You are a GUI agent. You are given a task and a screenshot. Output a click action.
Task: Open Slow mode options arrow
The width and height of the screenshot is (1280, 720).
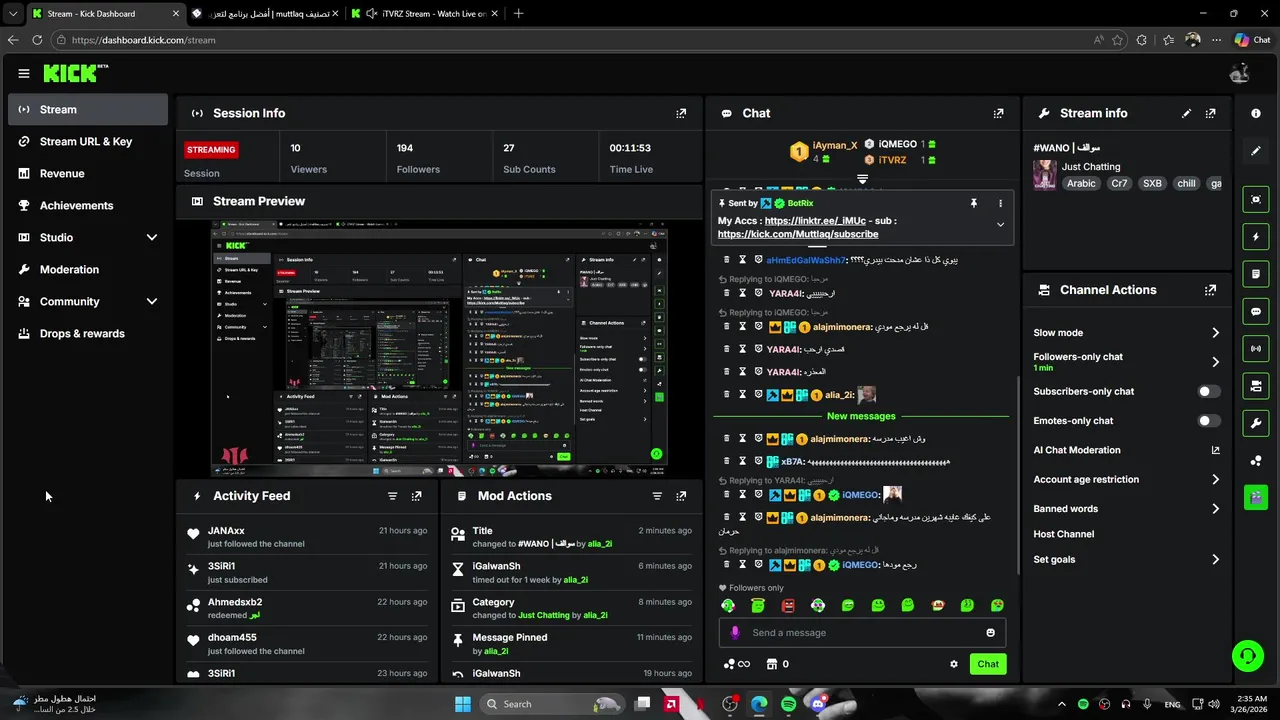pos(1216,333)
